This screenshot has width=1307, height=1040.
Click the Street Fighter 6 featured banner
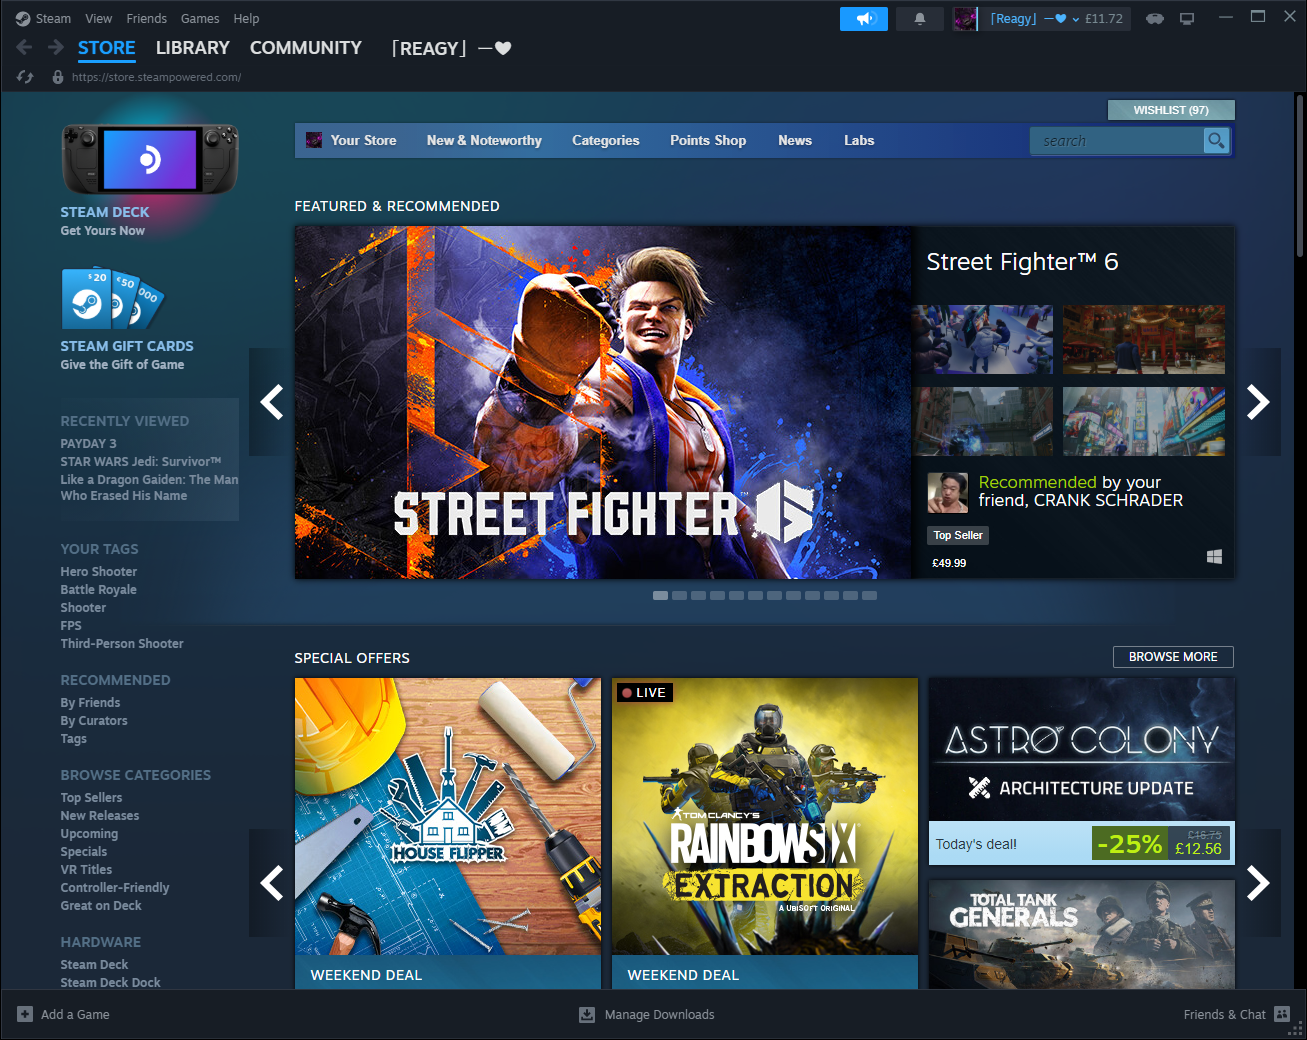click(x=604, y=402)
